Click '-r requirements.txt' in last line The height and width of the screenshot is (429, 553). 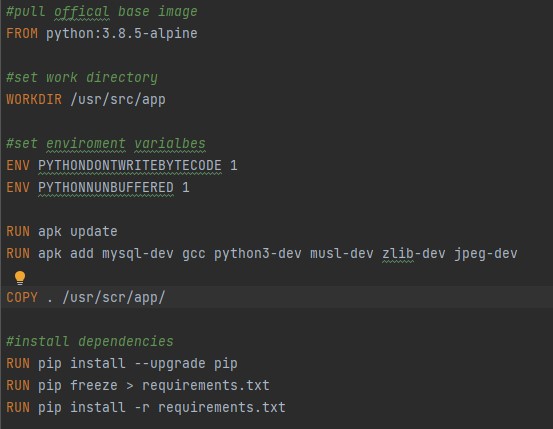210,407
